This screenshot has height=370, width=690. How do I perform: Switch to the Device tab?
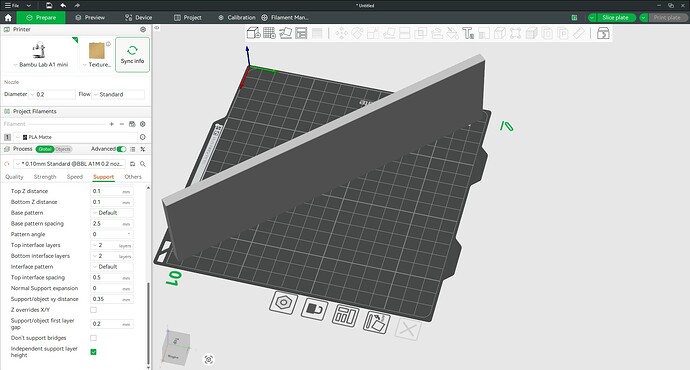point(138,18)
